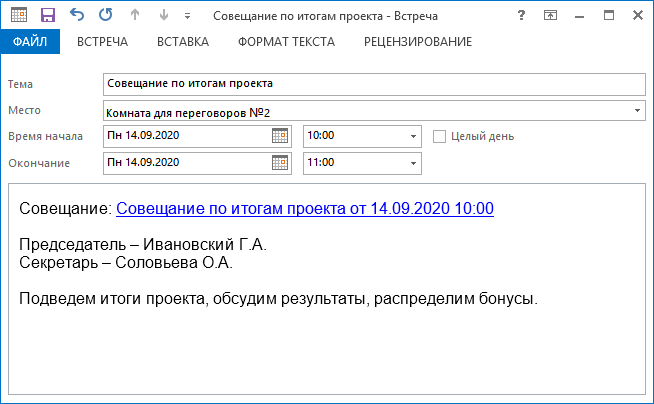
Task: Open the 11:00 end time dropdown
Action: (x=414, y=163)
